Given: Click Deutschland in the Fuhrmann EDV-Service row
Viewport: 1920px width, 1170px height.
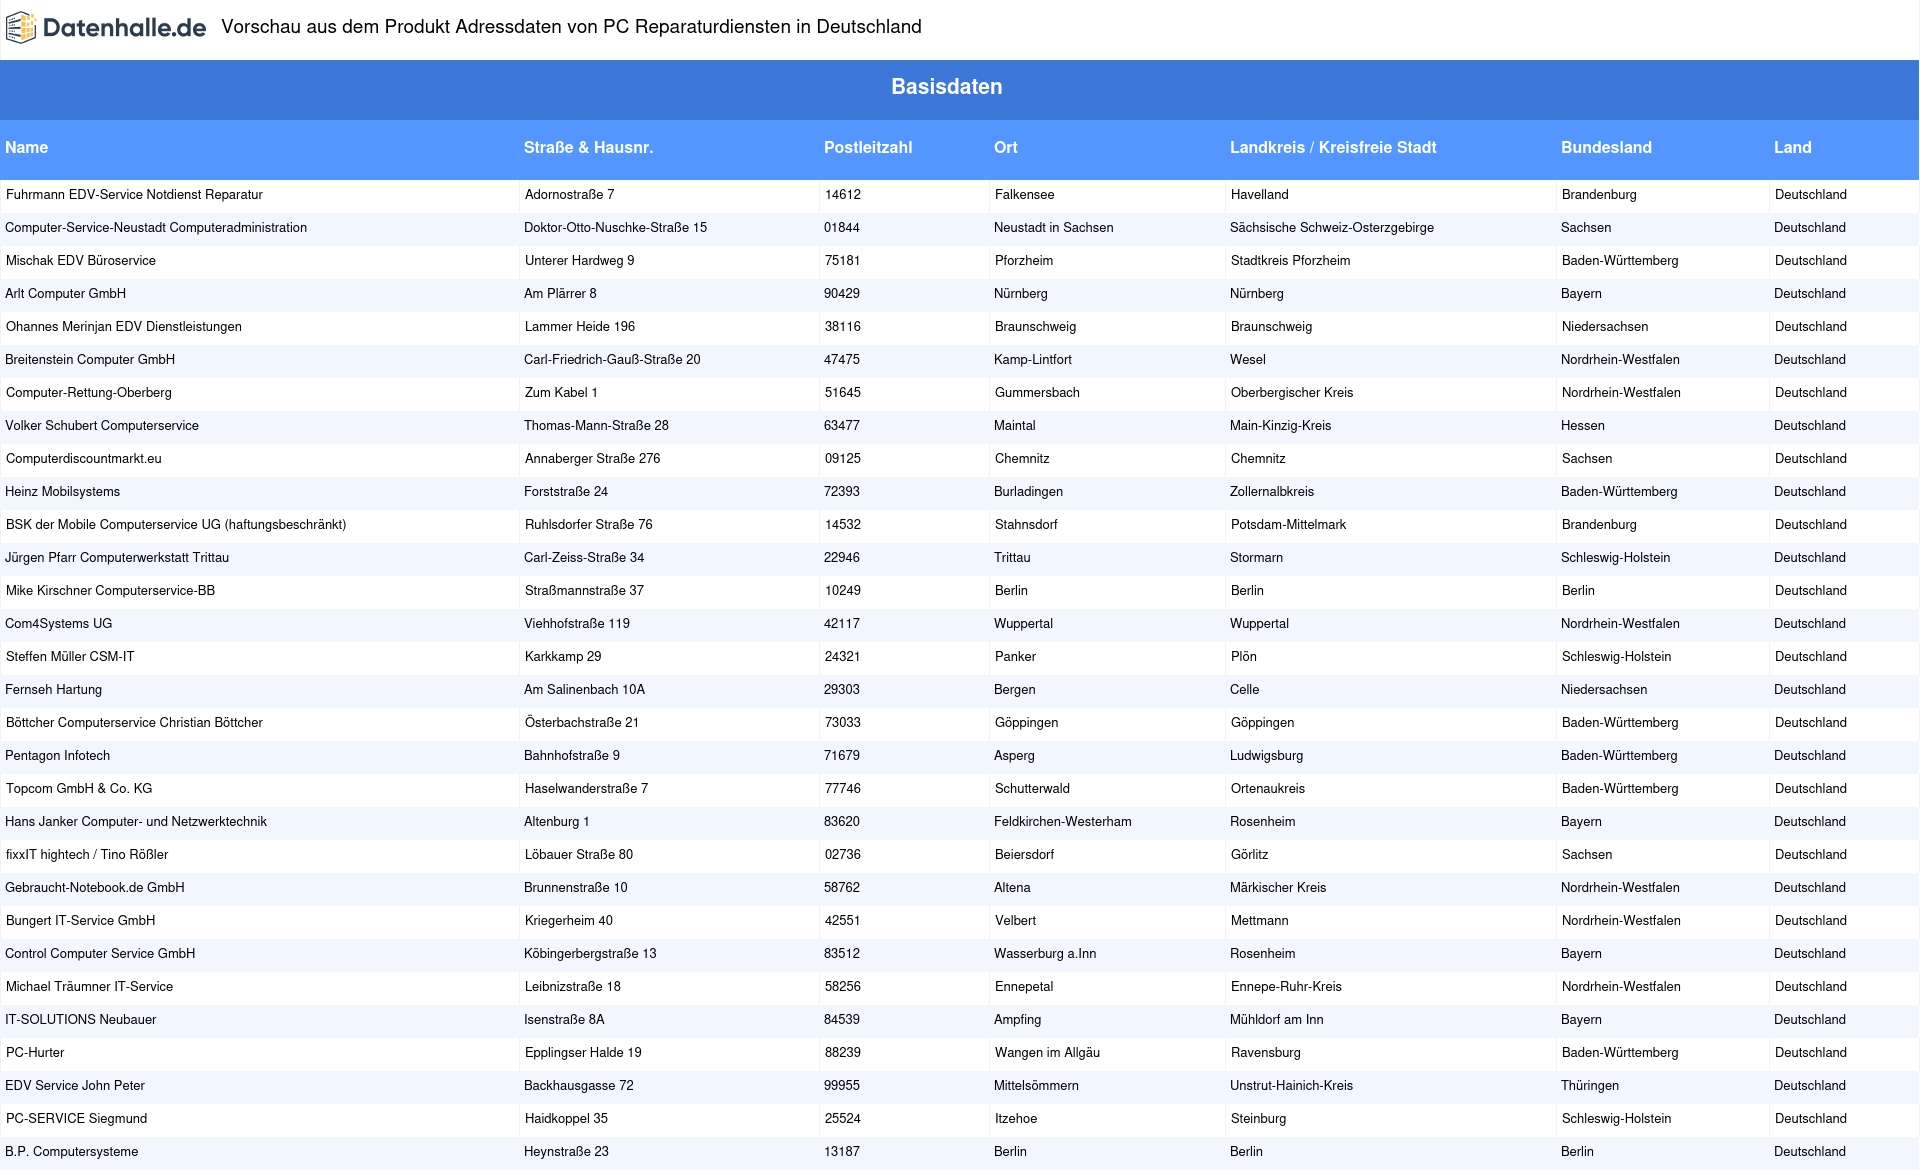Looking at the screenshot, I should [1811, 195].
